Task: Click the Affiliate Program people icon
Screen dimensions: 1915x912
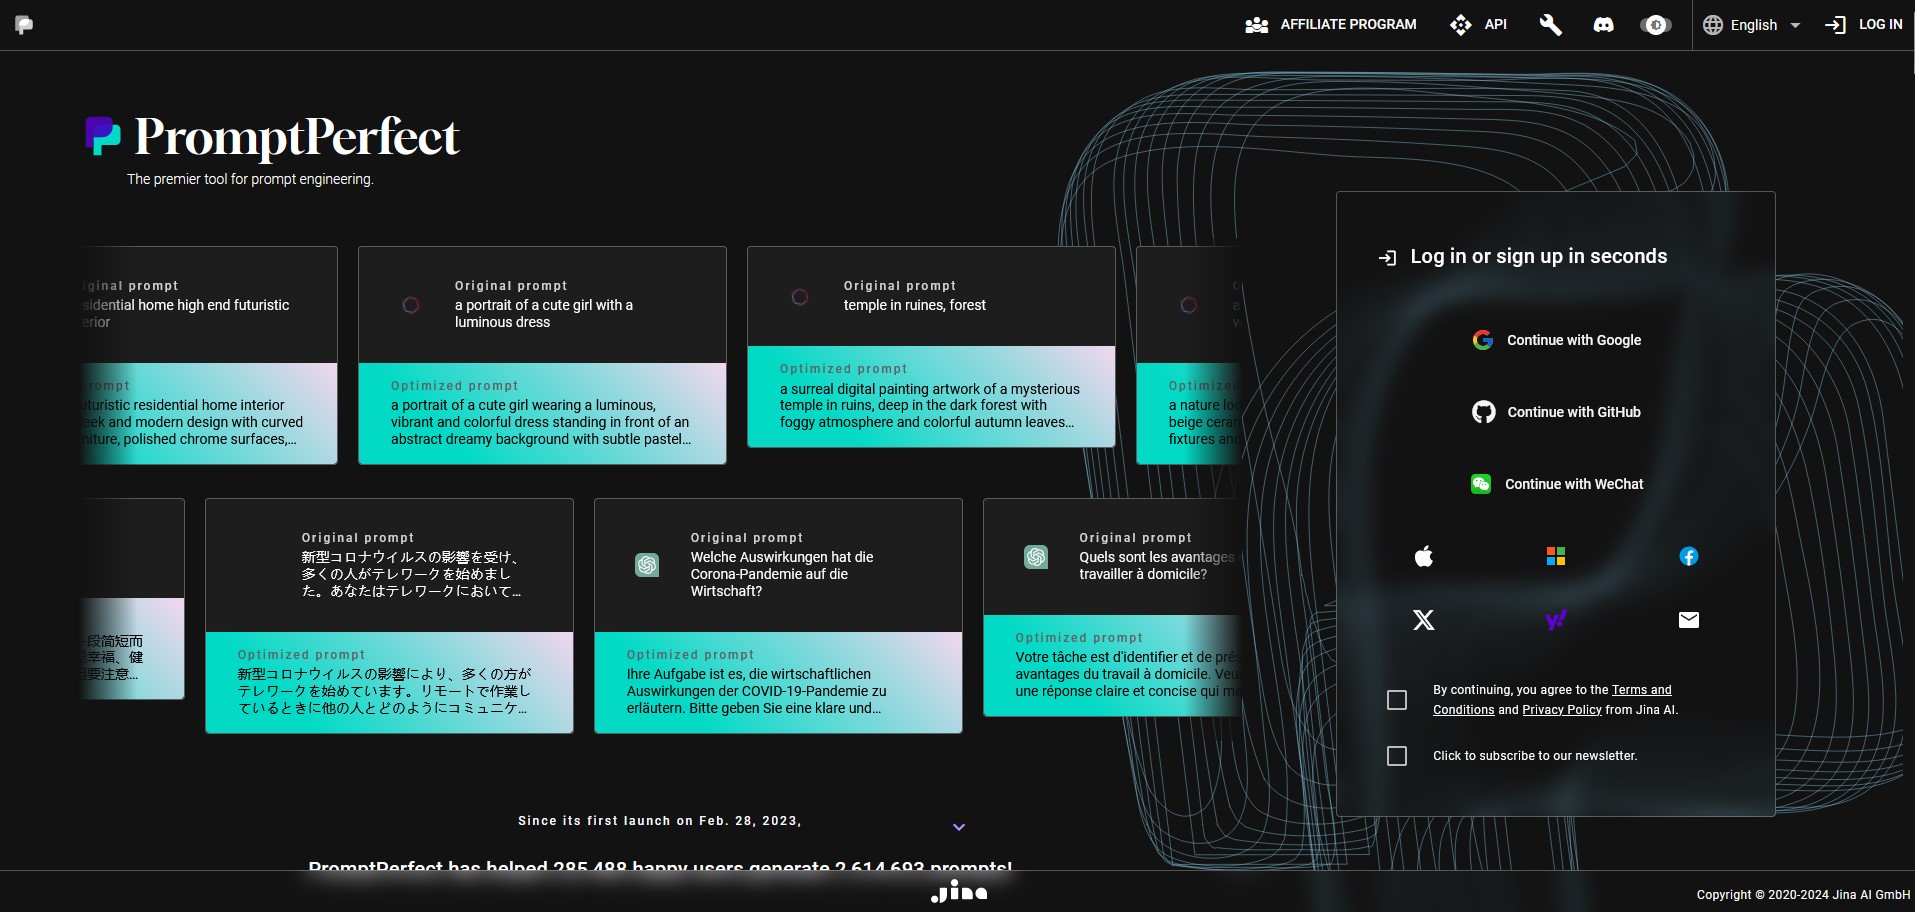Action: (1257, 25)
